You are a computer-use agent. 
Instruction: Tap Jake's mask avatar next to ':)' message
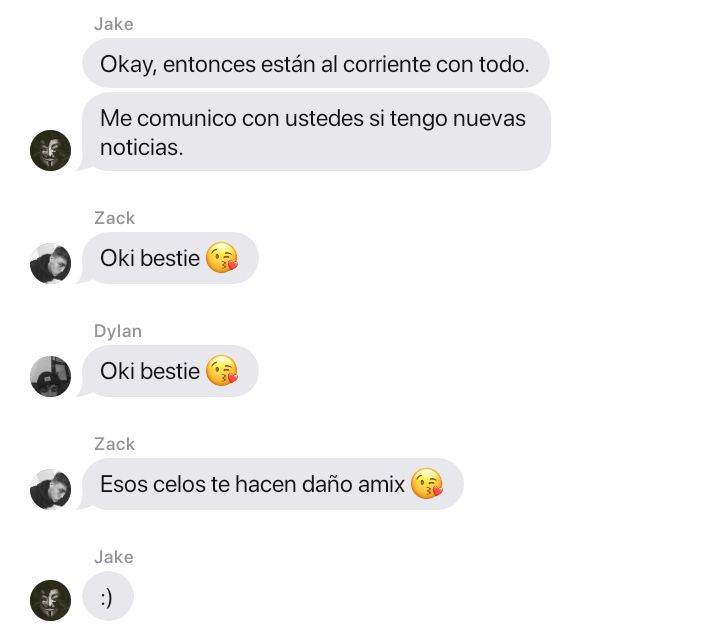pyautogui.click(x=51, y=600)
